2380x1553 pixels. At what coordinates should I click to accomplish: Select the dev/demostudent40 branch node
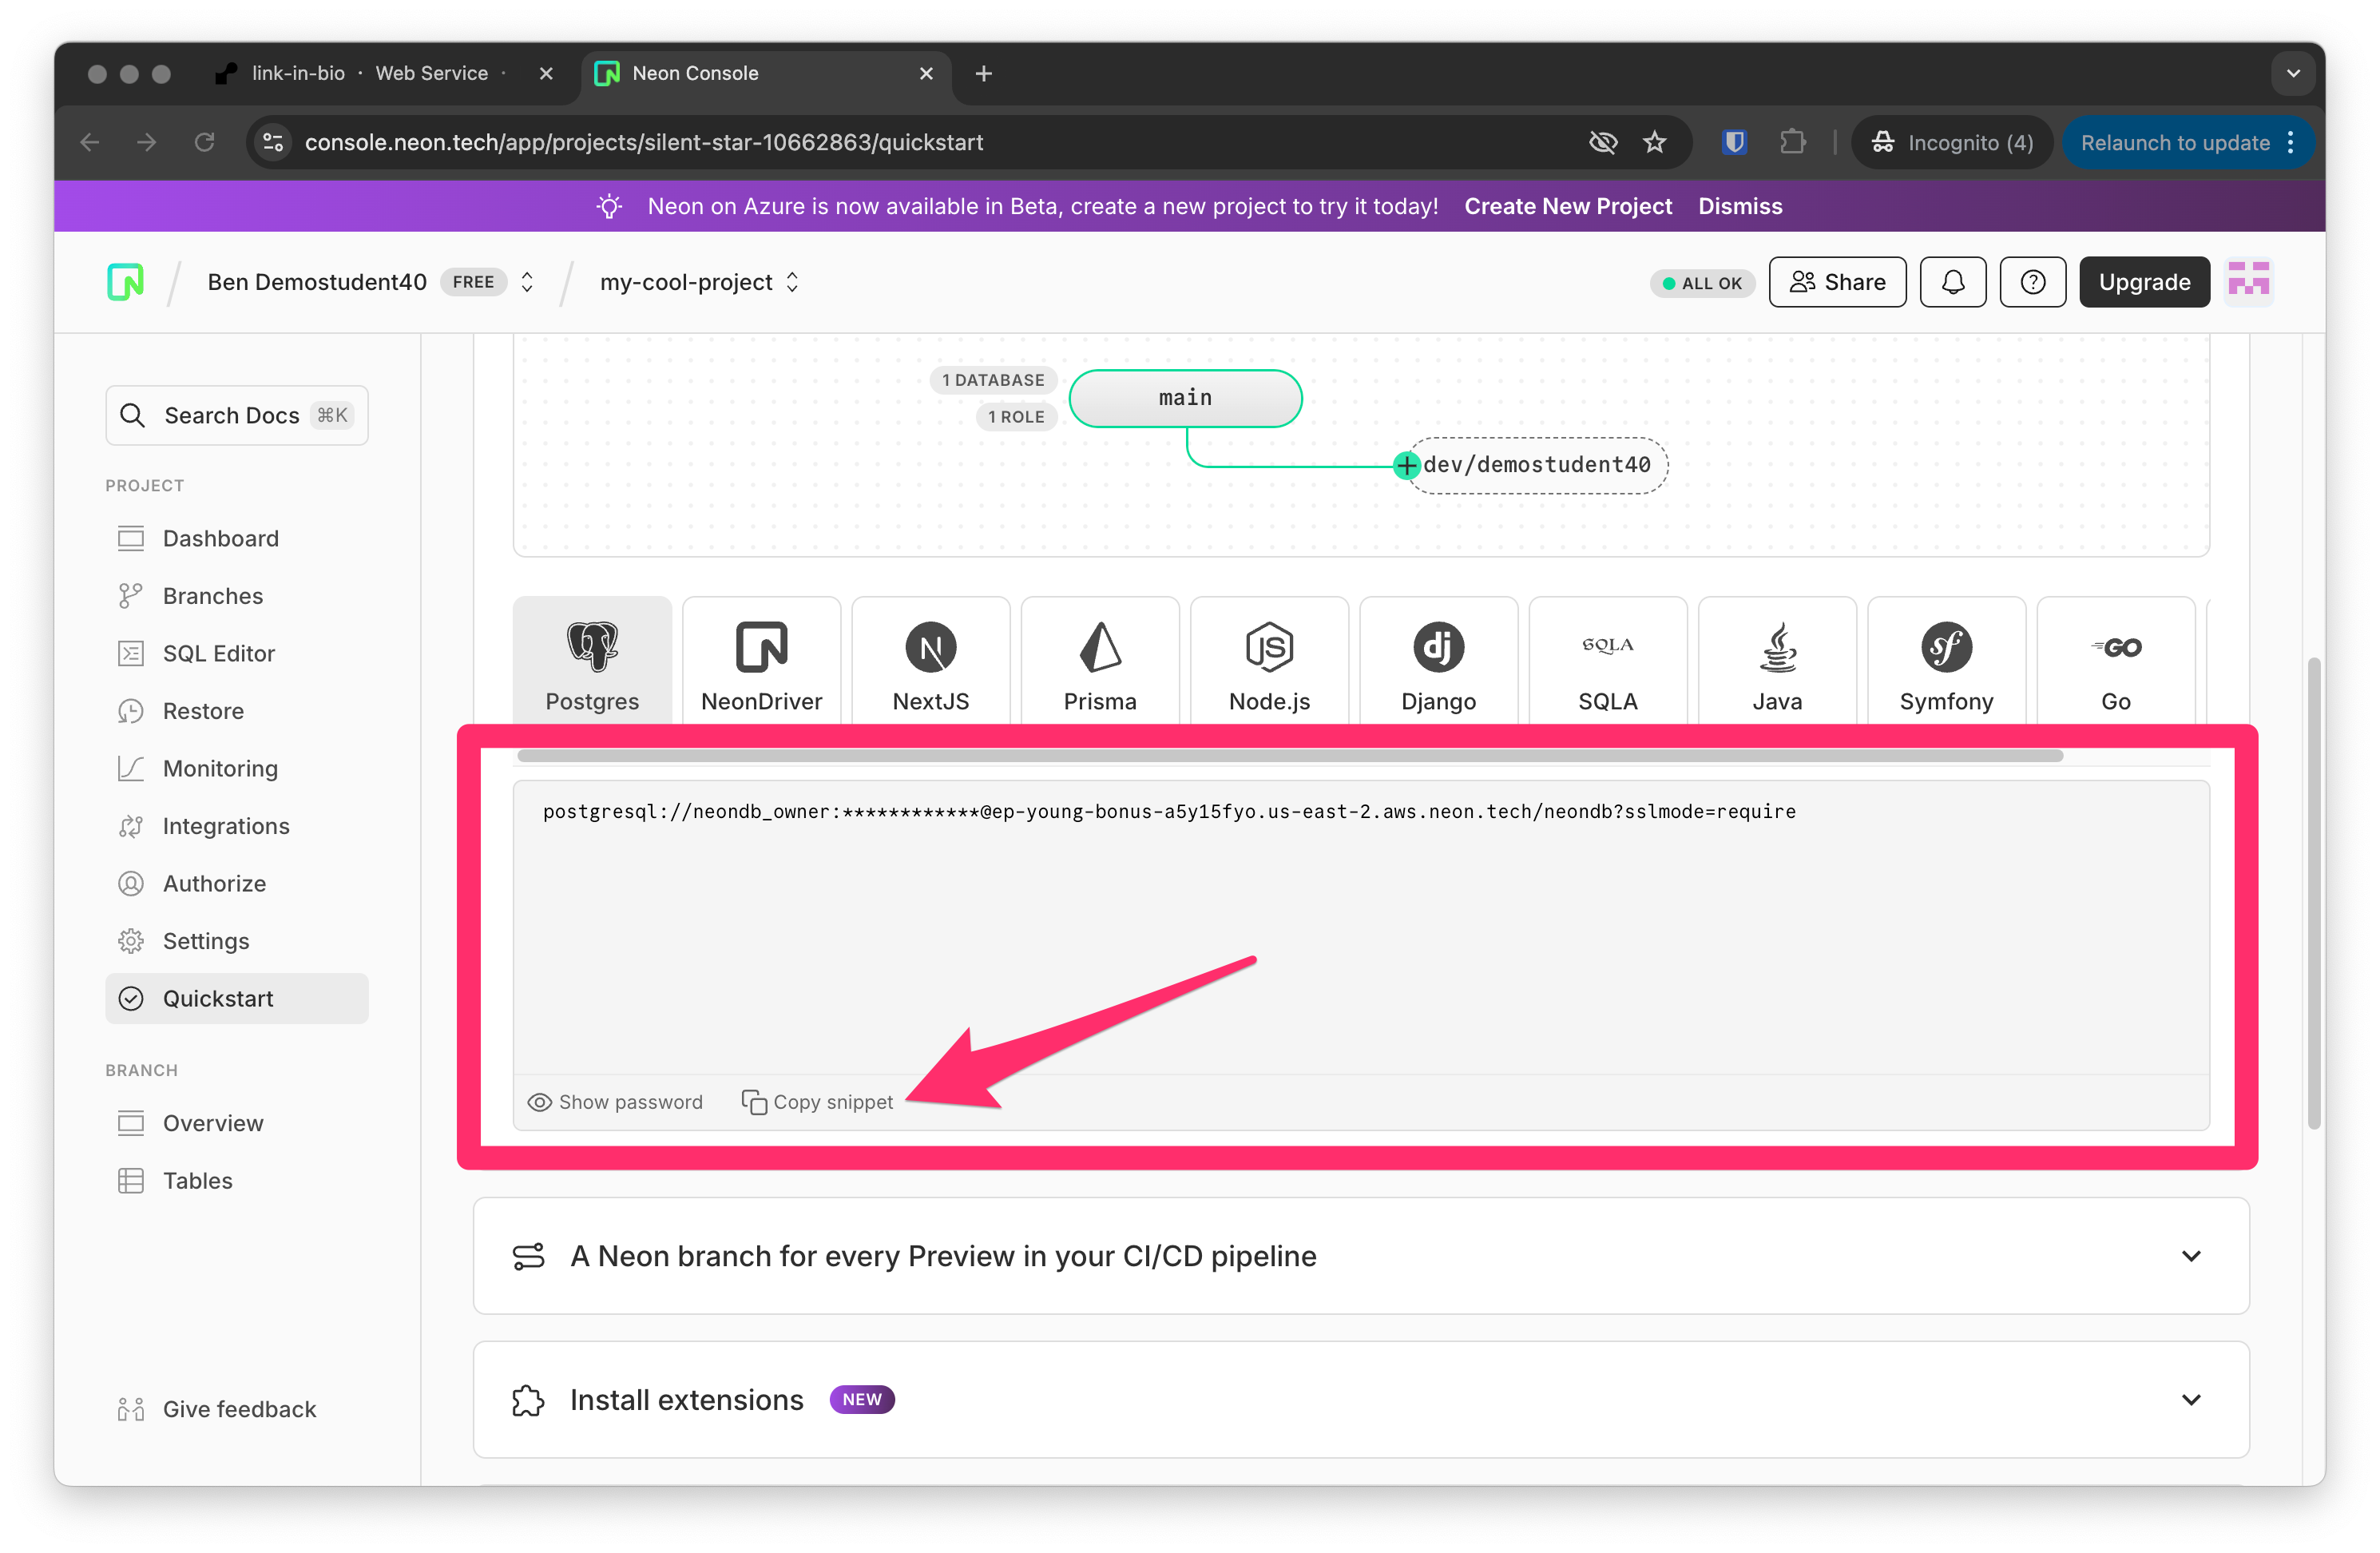1537,465
